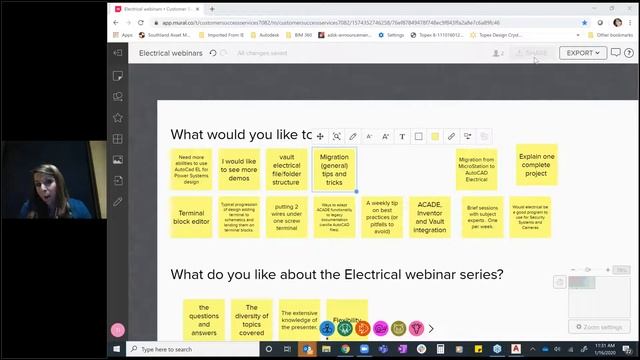Select the 'Explain one complete project' sticky note

coord(536,165)
